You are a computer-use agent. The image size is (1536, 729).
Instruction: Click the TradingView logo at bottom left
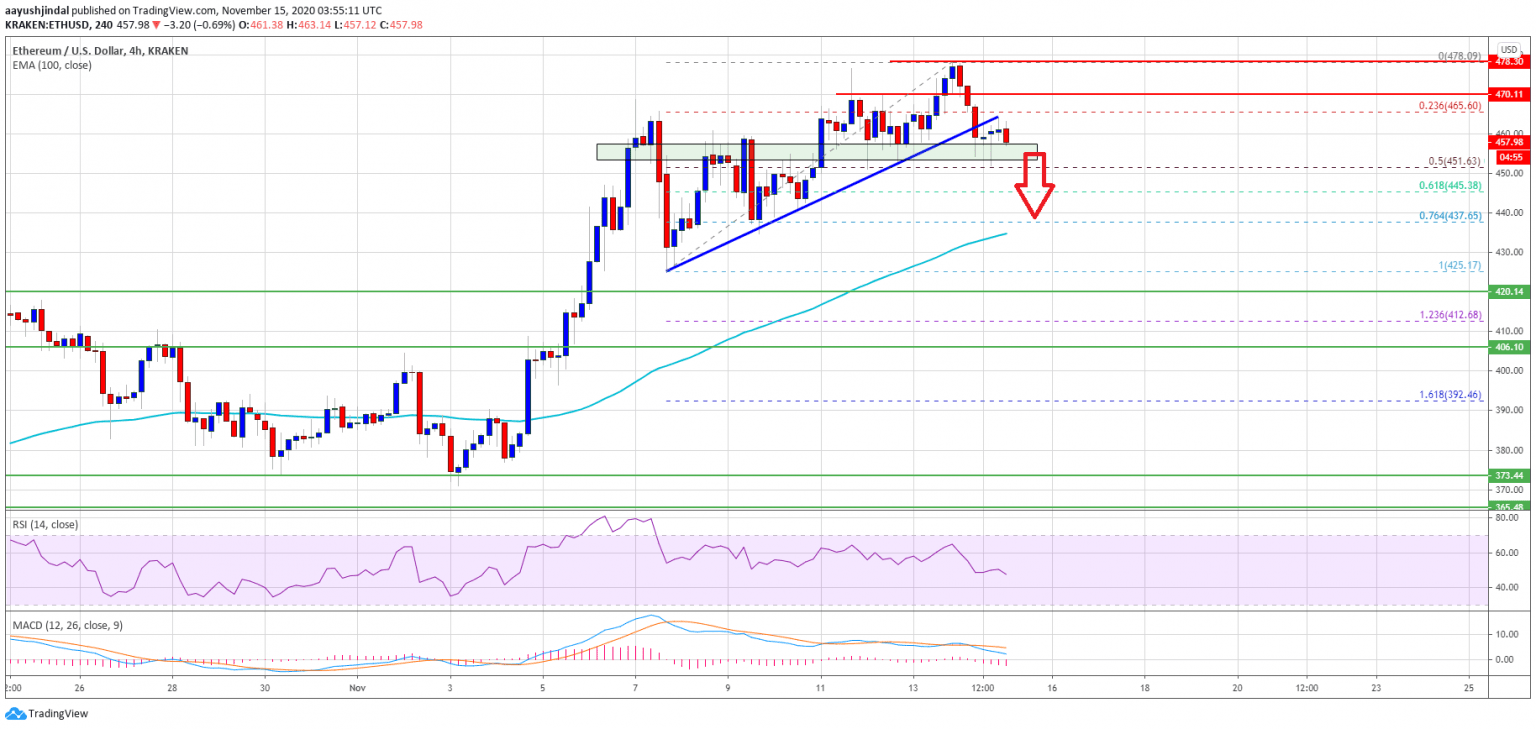pos(47,713)
